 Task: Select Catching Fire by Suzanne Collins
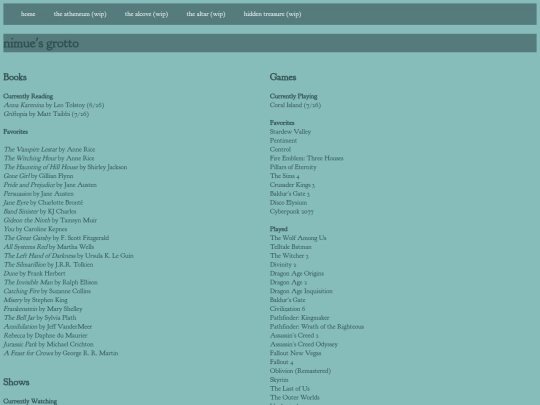pos(48,291)
